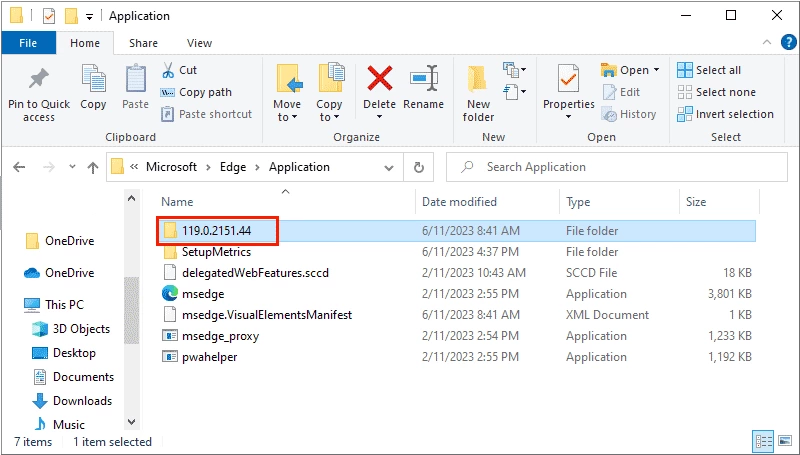Screen dimensions: 800x455
Task: Go back with the Back arrow
Action: click(x=19, y=167)
